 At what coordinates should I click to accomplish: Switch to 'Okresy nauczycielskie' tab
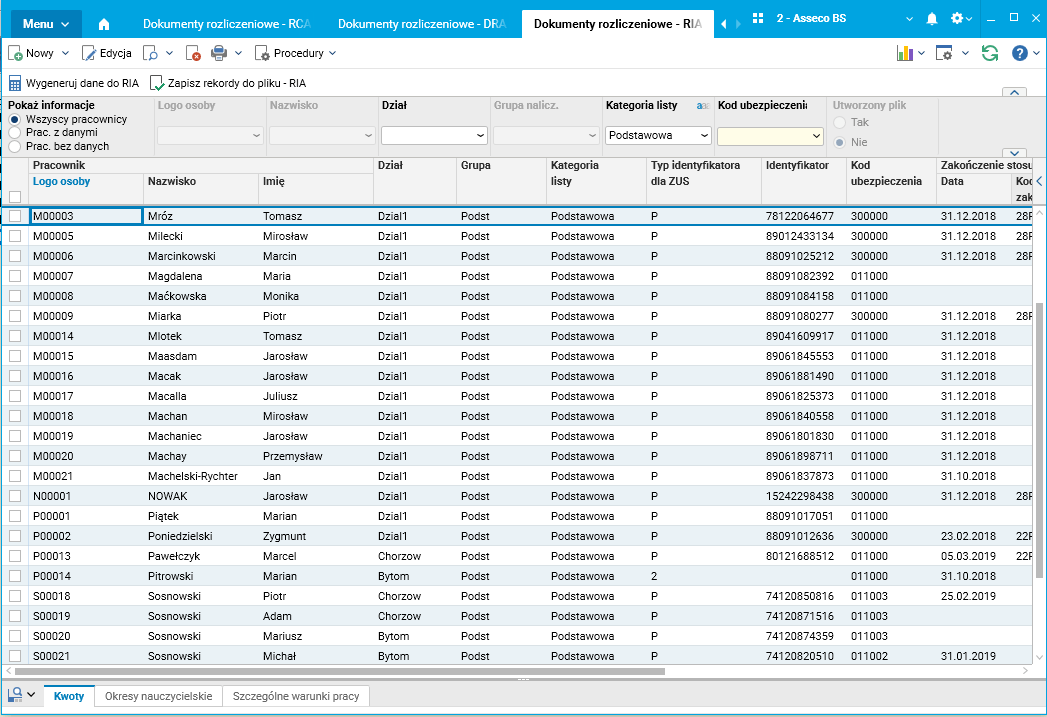tap(158, 696)
